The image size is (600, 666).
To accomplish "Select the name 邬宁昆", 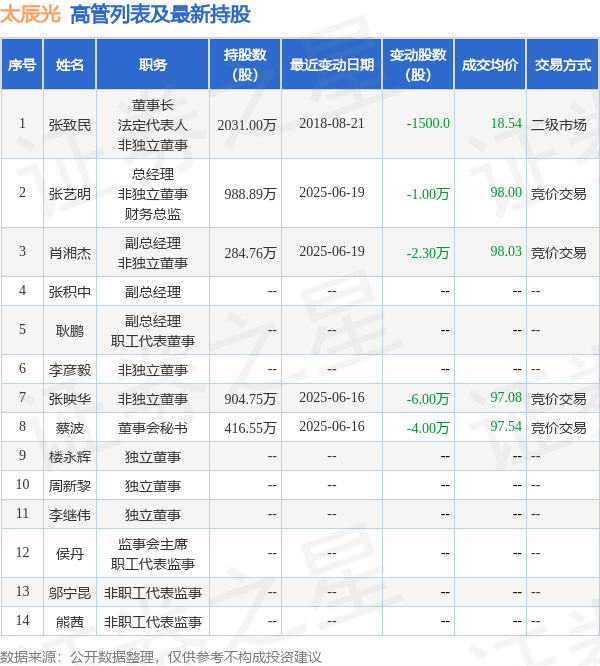I will coord(70,593).
